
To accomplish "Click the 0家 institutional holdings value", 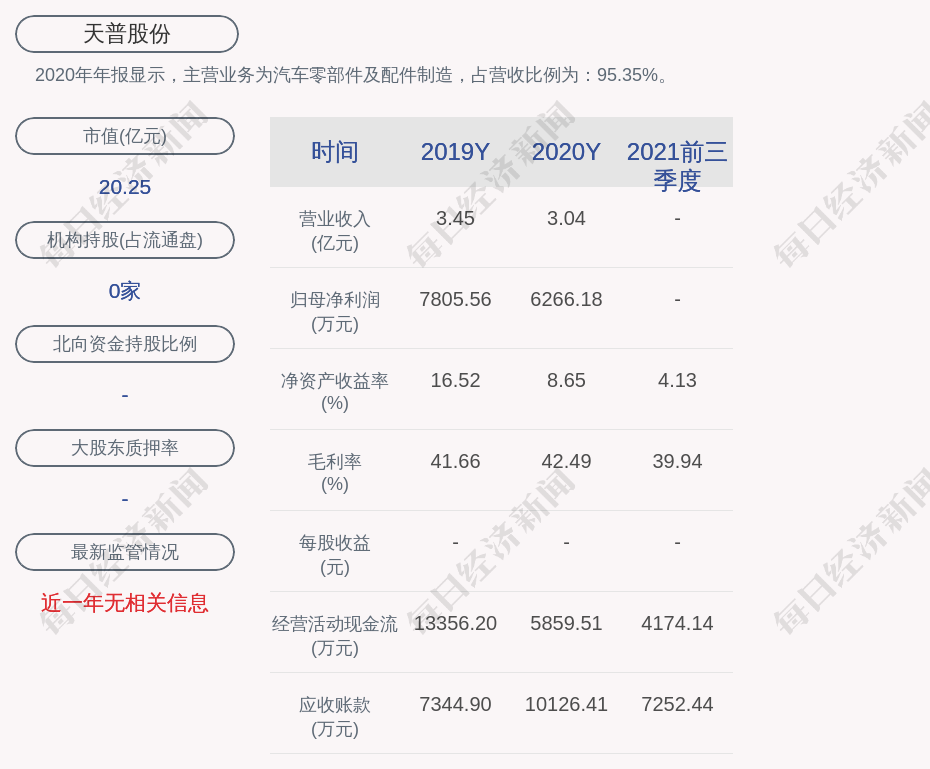I will click(125, 291).
